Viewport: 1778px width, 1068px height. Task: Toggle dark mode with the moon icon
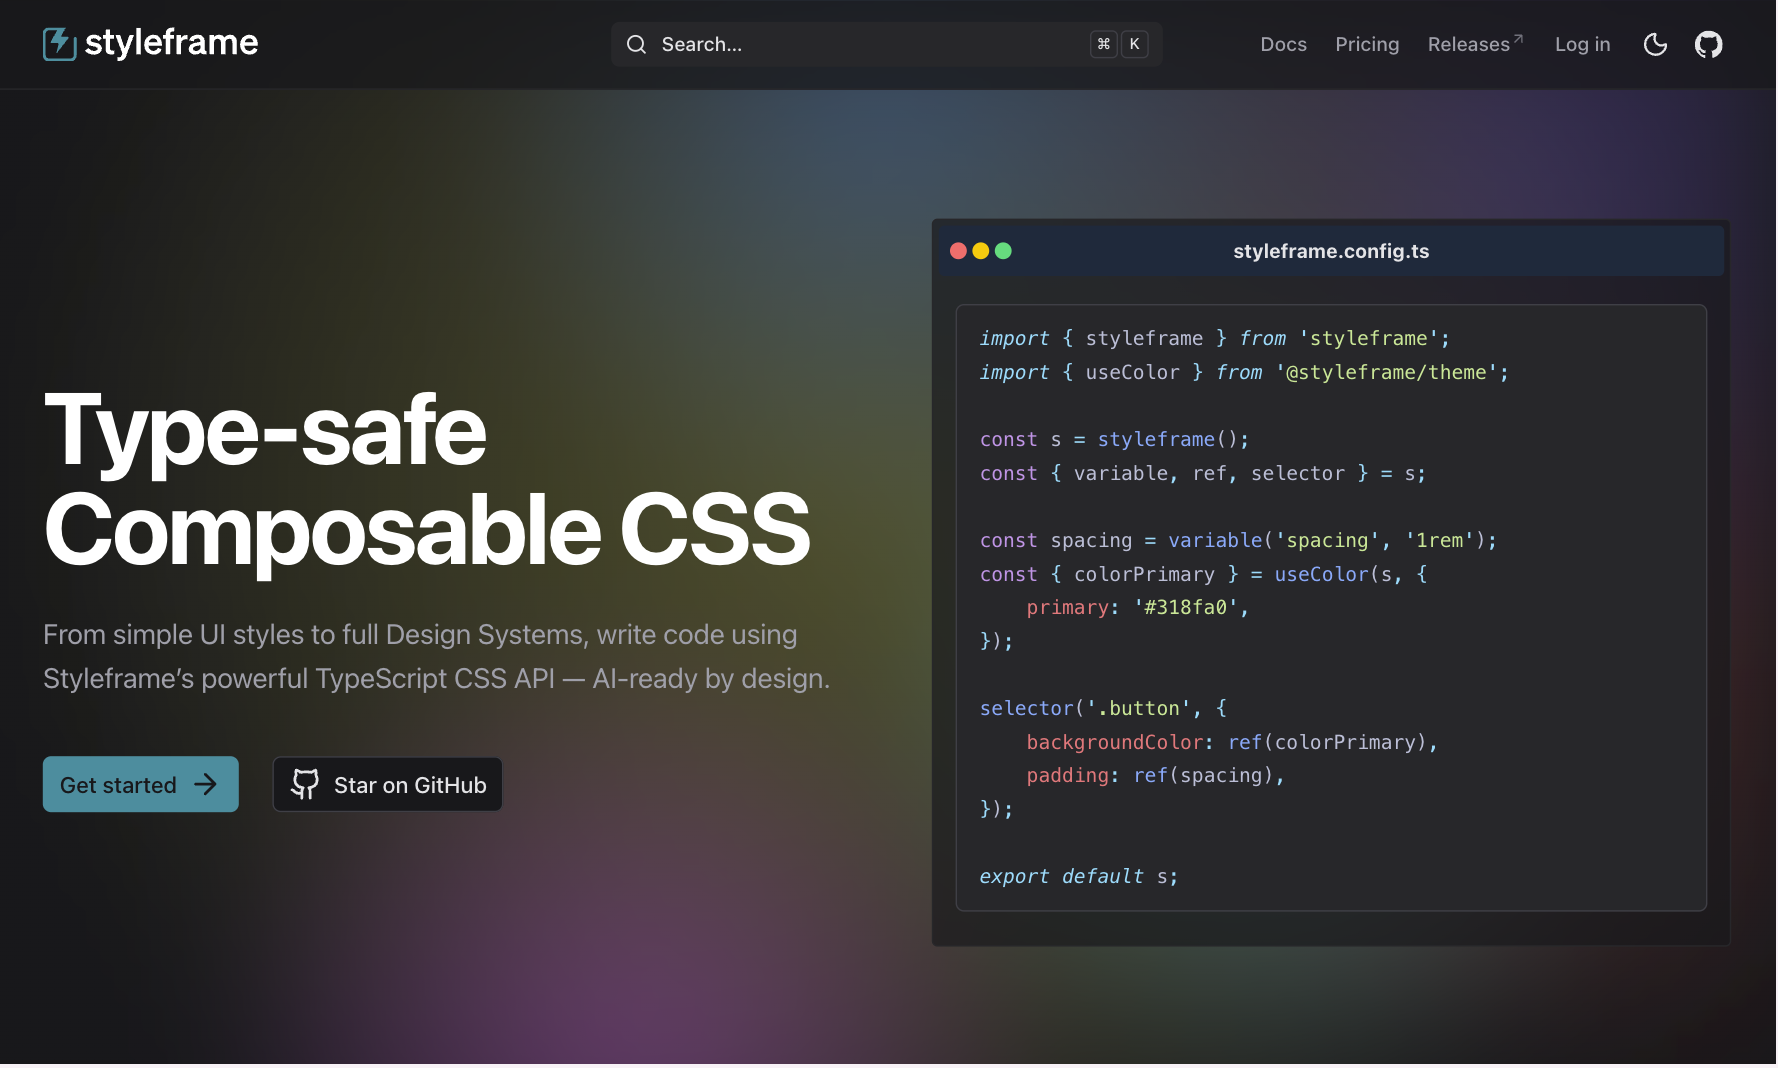pyautogui.click(x=1655, y=44)
